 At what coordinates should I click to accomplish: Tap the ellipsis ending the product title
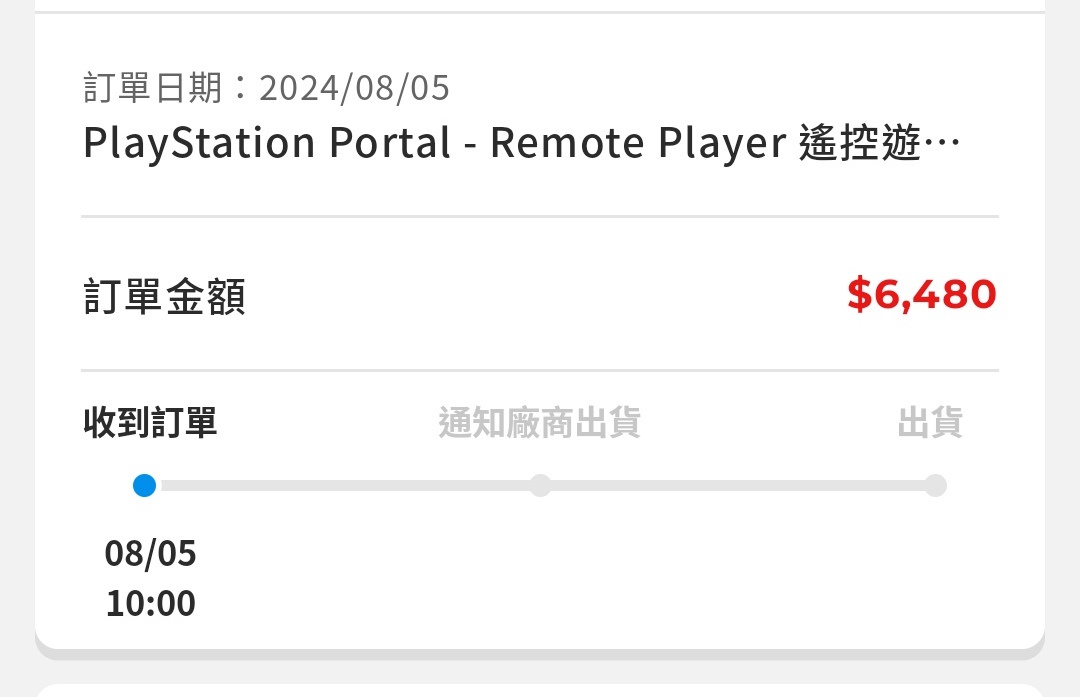click(x=943, y=146)
